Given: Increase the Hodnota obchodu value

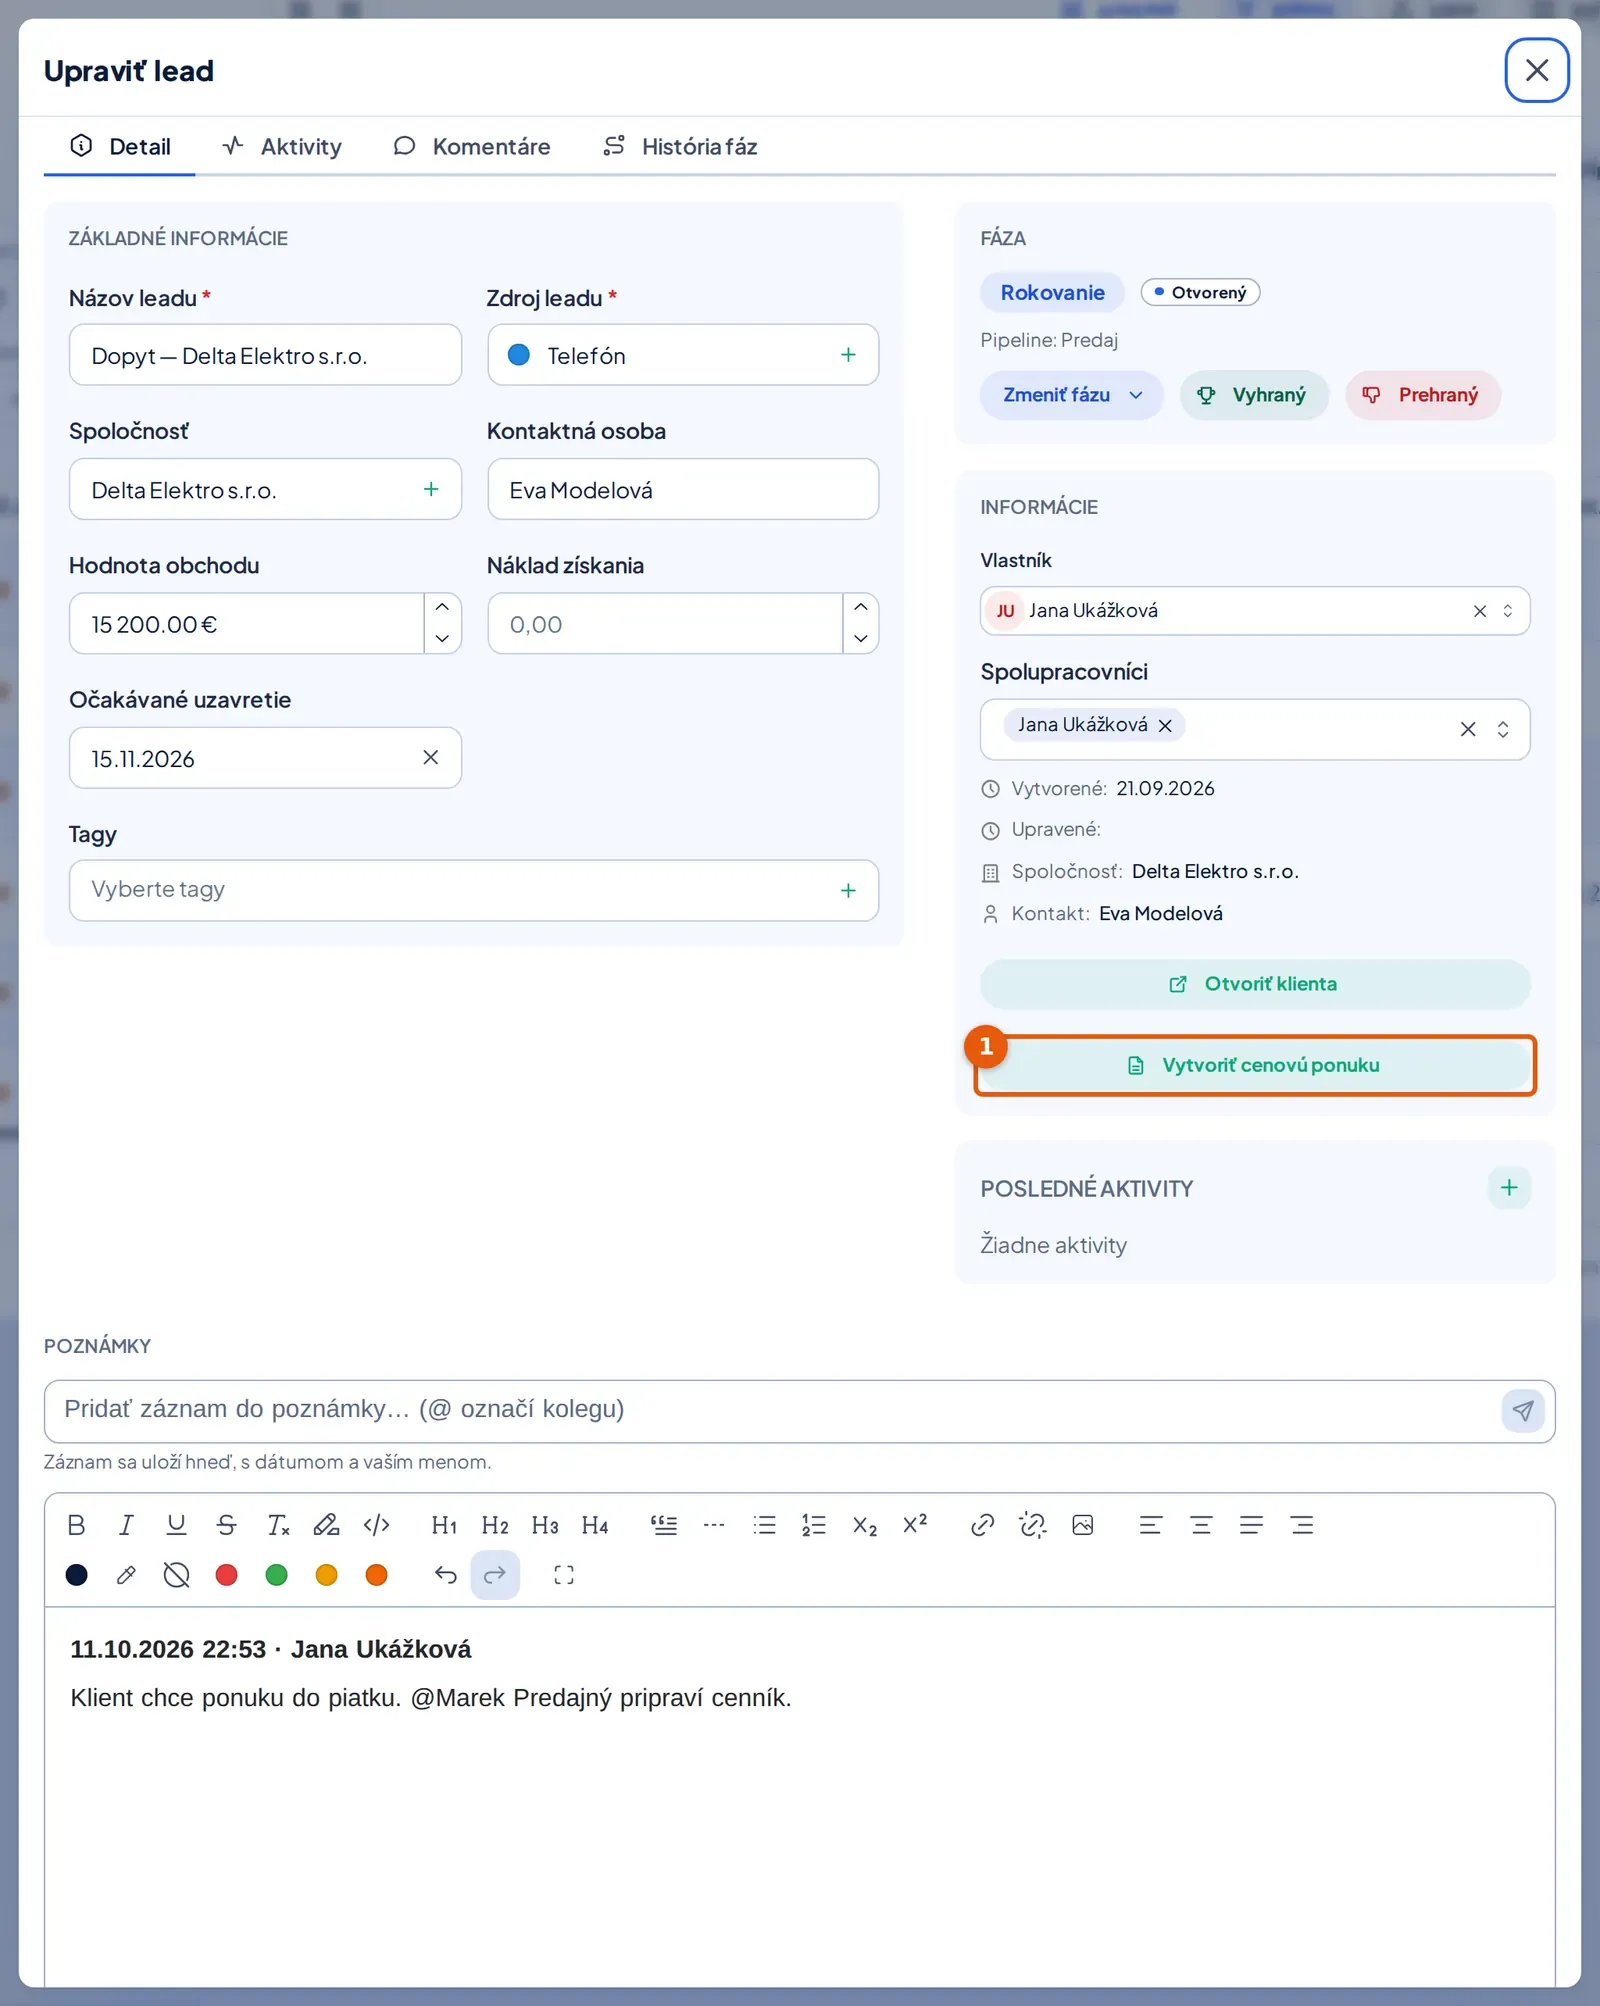Looking at the screenshot, I should pos(442,608).
